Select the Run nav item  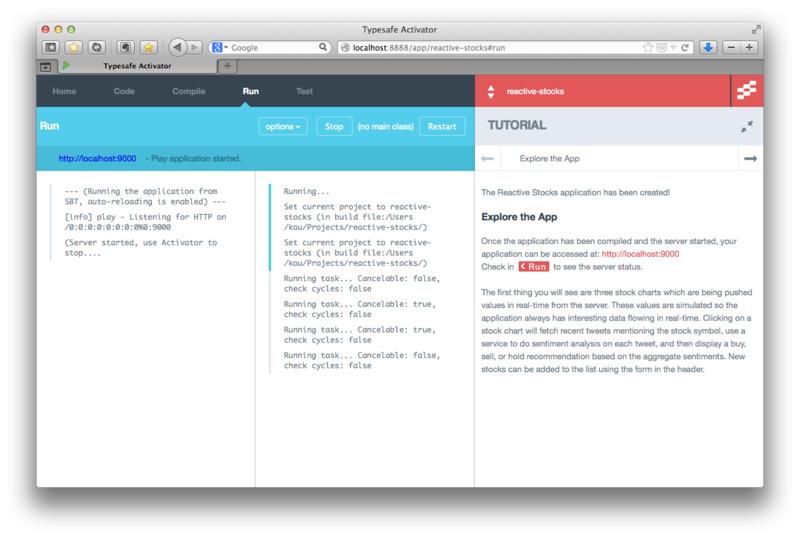pos(251,91)
